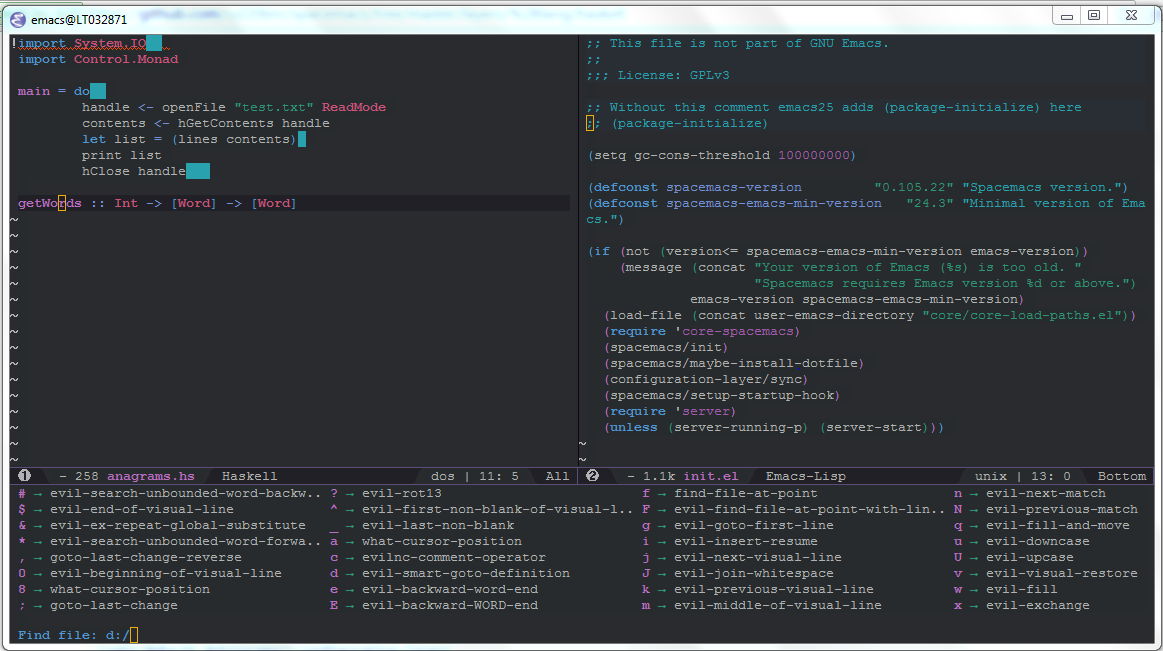Click the "test.txt" string in the Haskell buffer
The height and width of the screenshot is (651, 1163).
tap(274, 107)
